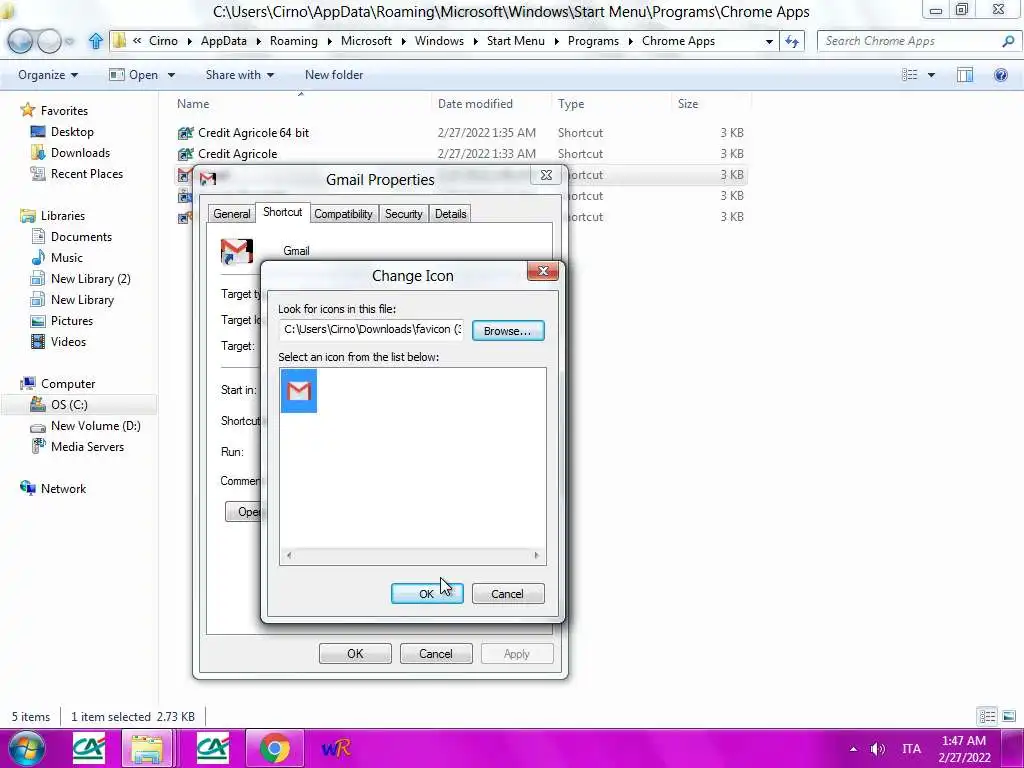The height and width of the screenshot is (768, 1024).
Task: Click AppData in address breadcrumb
Action: [223, 41]
